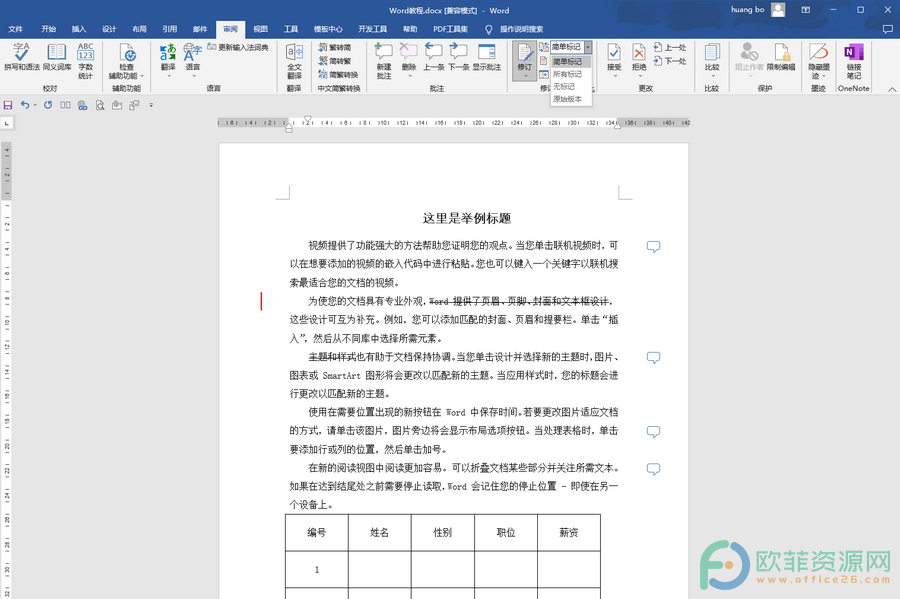Screen dimensions: 900x599
Task: Open 链接笔记 OneNote linked notes
Action: 854,61
